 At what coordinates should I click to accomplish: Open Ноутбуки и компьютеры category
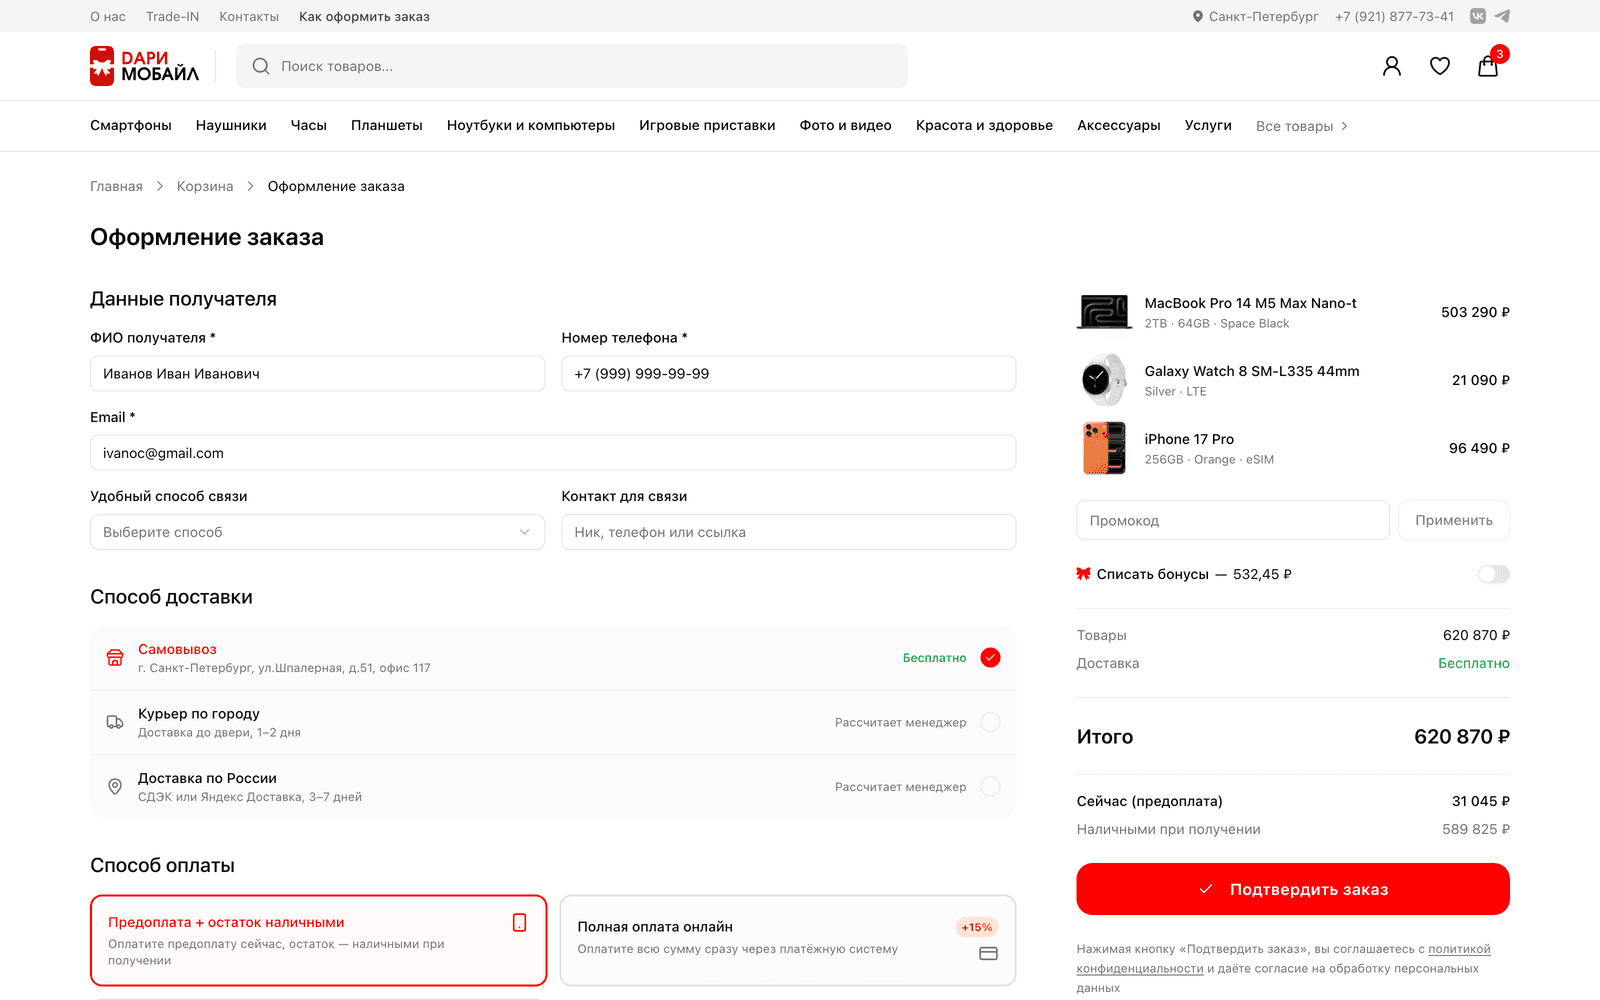tap(531, 126)
